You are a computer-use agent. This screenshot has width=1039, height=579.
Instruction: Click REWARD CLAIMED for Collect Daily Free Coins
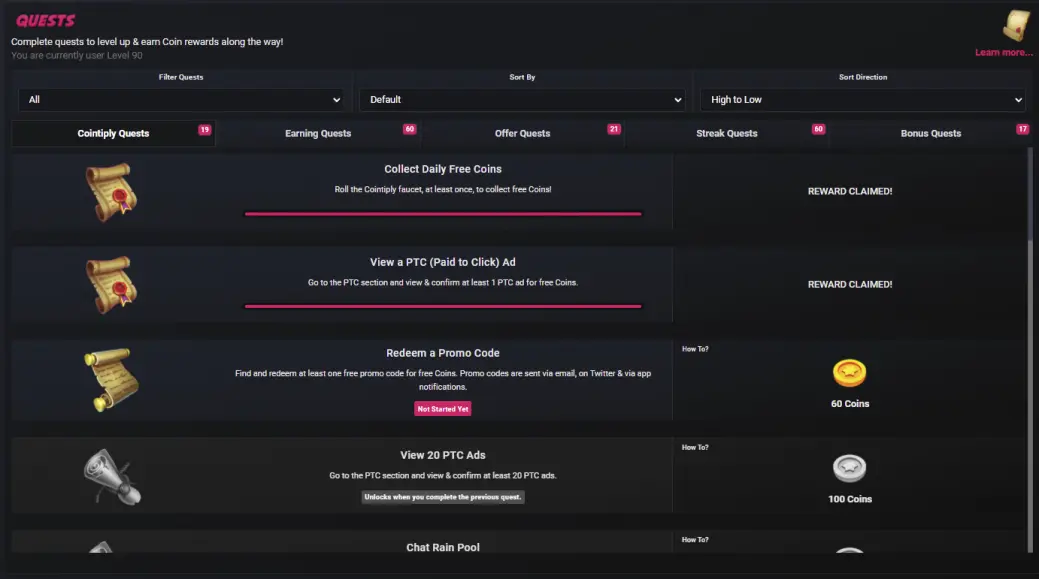point(849,191)
